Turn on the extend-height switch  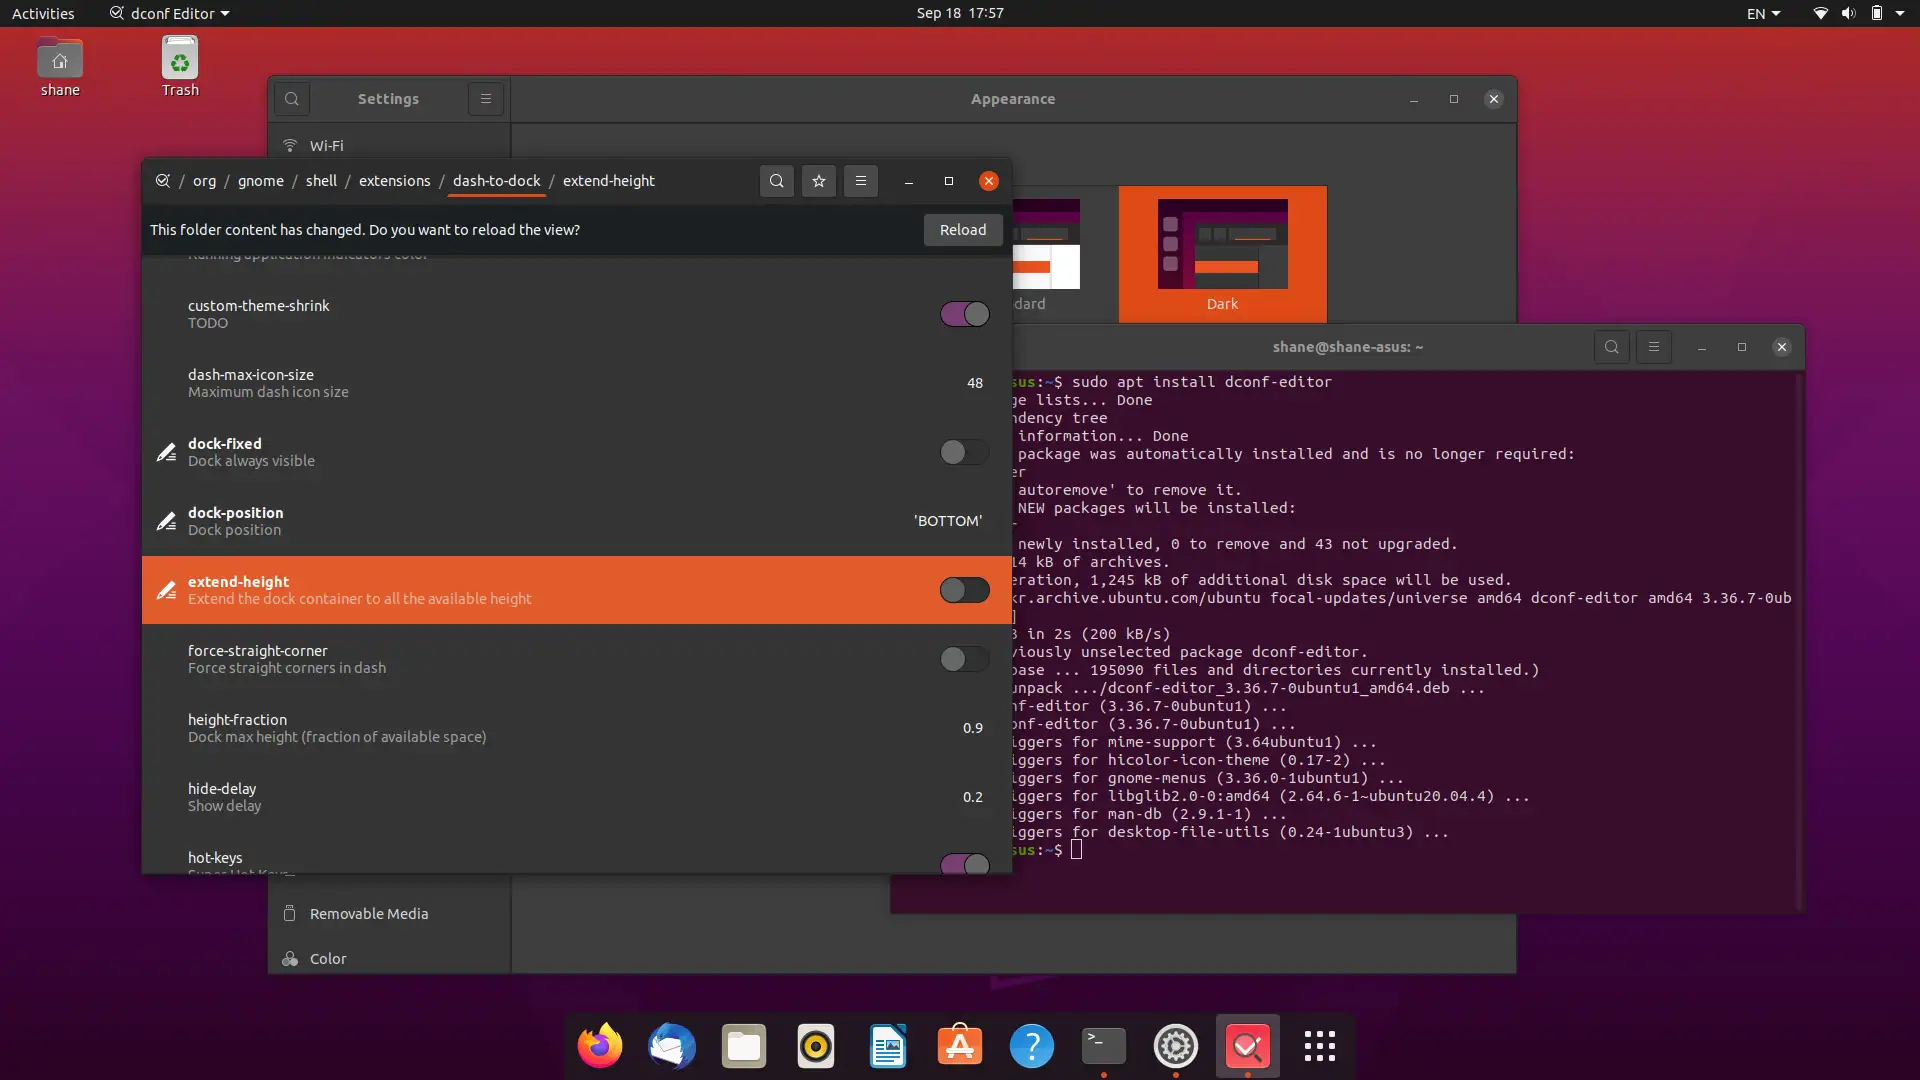[x=964, y=590]
